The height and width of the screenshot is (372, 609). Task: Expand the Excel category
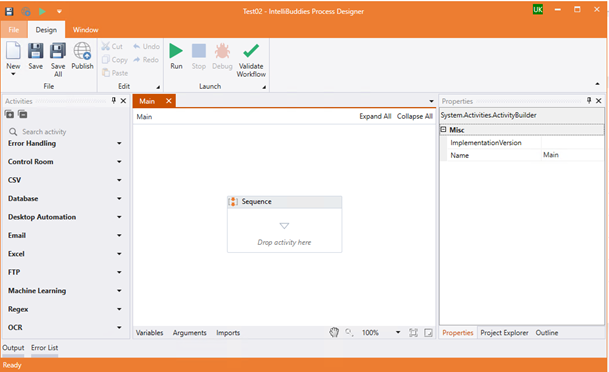(120, 254)
